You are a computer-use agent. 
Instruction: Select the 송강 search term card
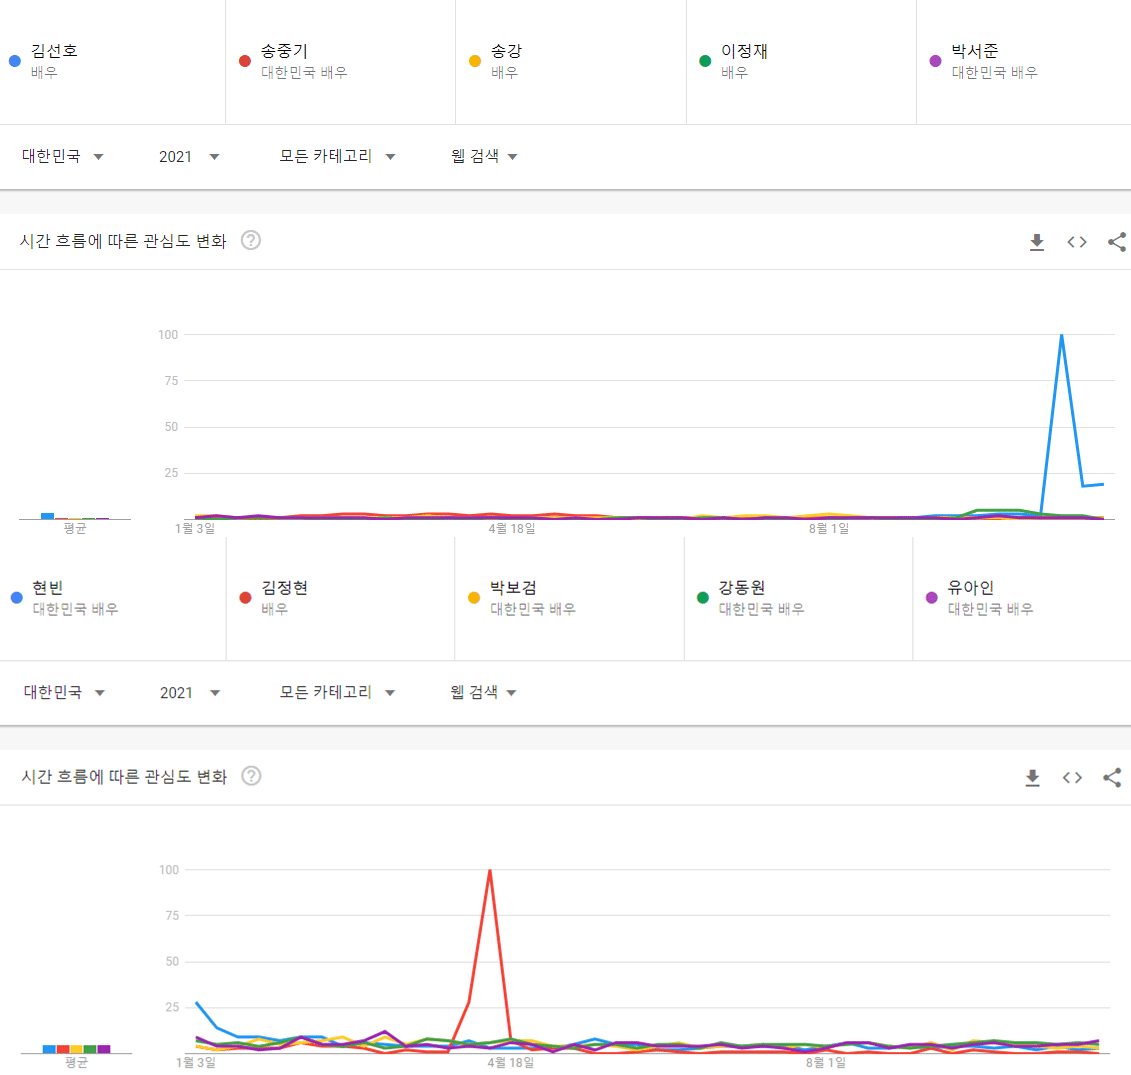571,62
